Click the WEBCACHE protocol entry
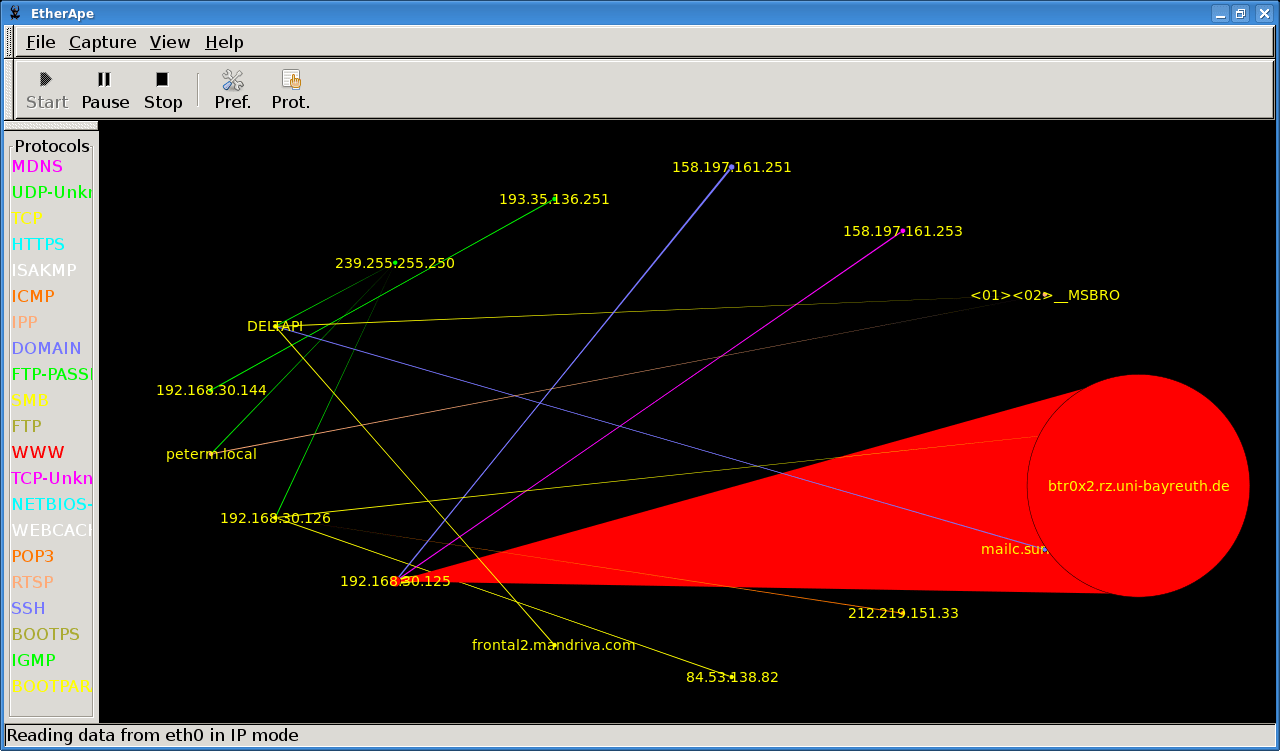The width and height of the screenshot is (1280, 751). tap(52, 530)
